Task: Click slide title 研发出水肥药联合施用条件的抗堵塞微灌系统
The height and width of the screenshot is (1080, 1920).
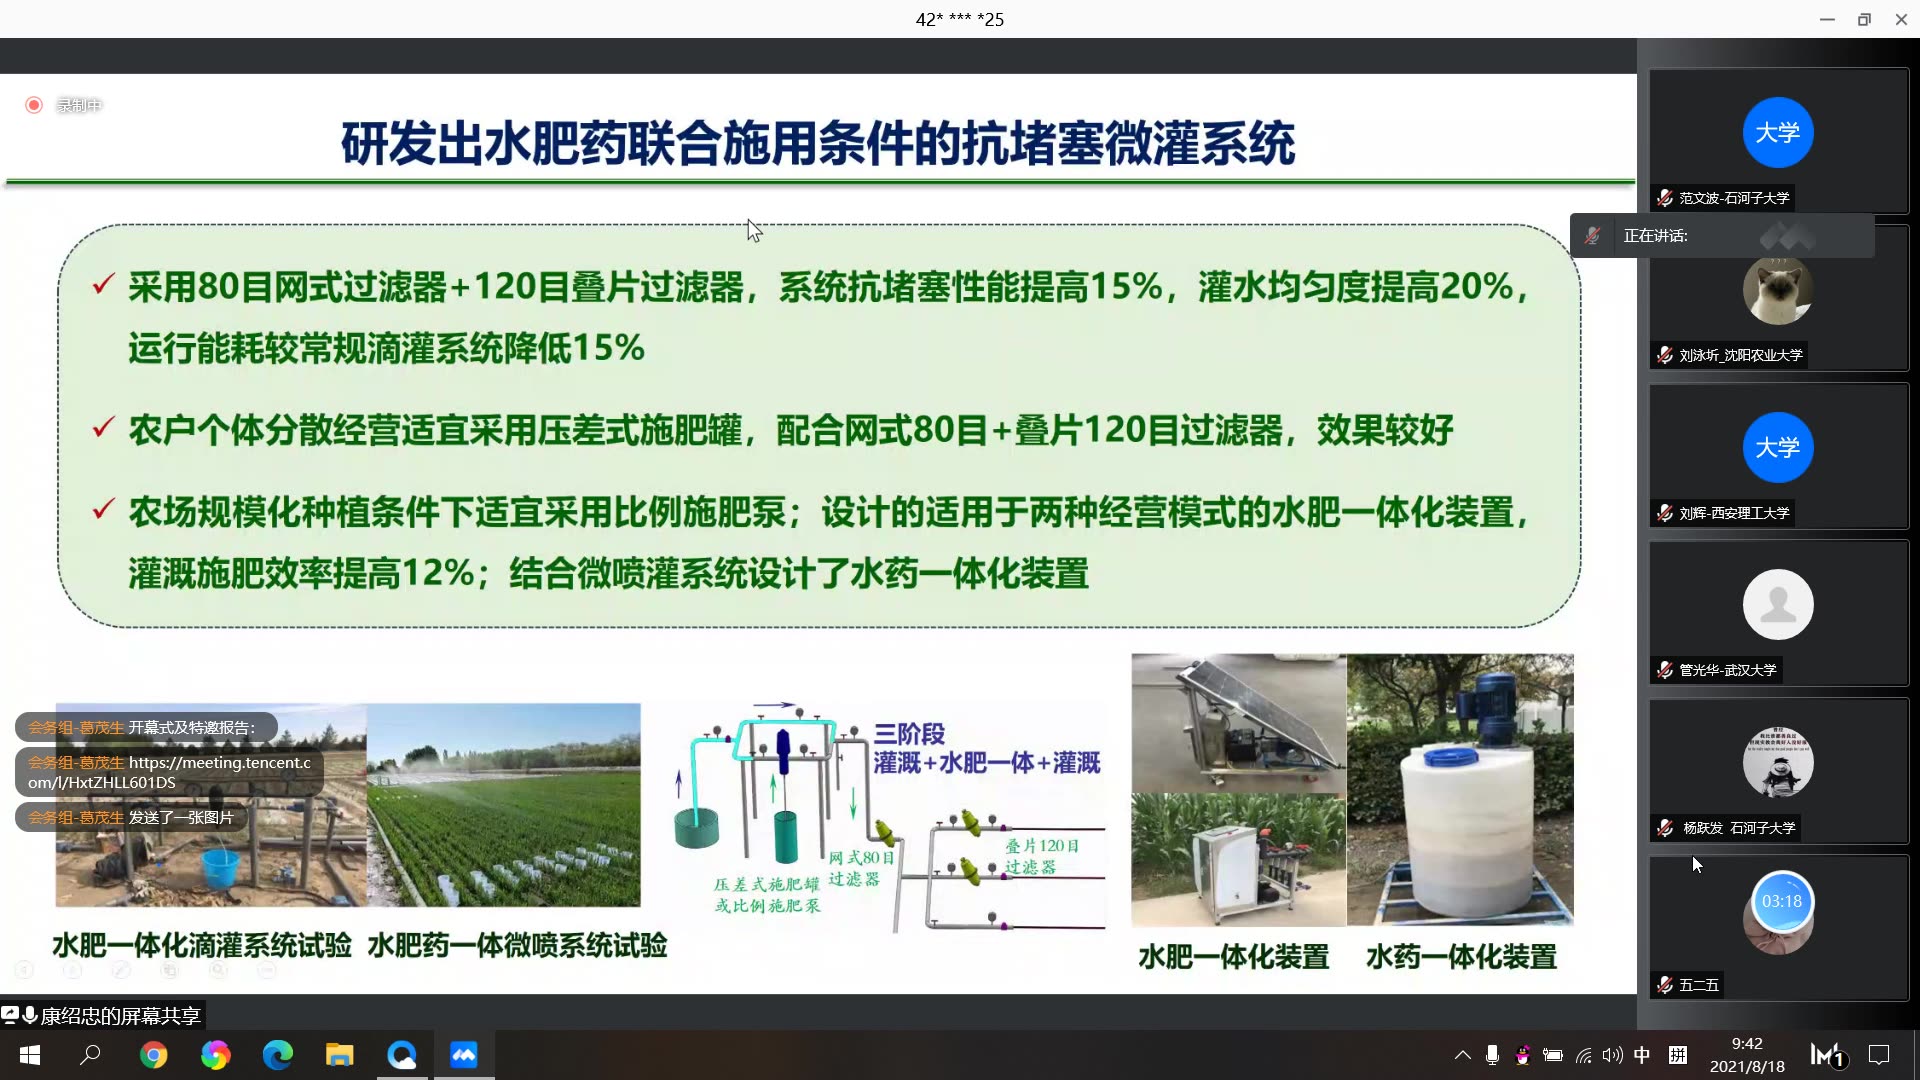Action: (818, 143)
